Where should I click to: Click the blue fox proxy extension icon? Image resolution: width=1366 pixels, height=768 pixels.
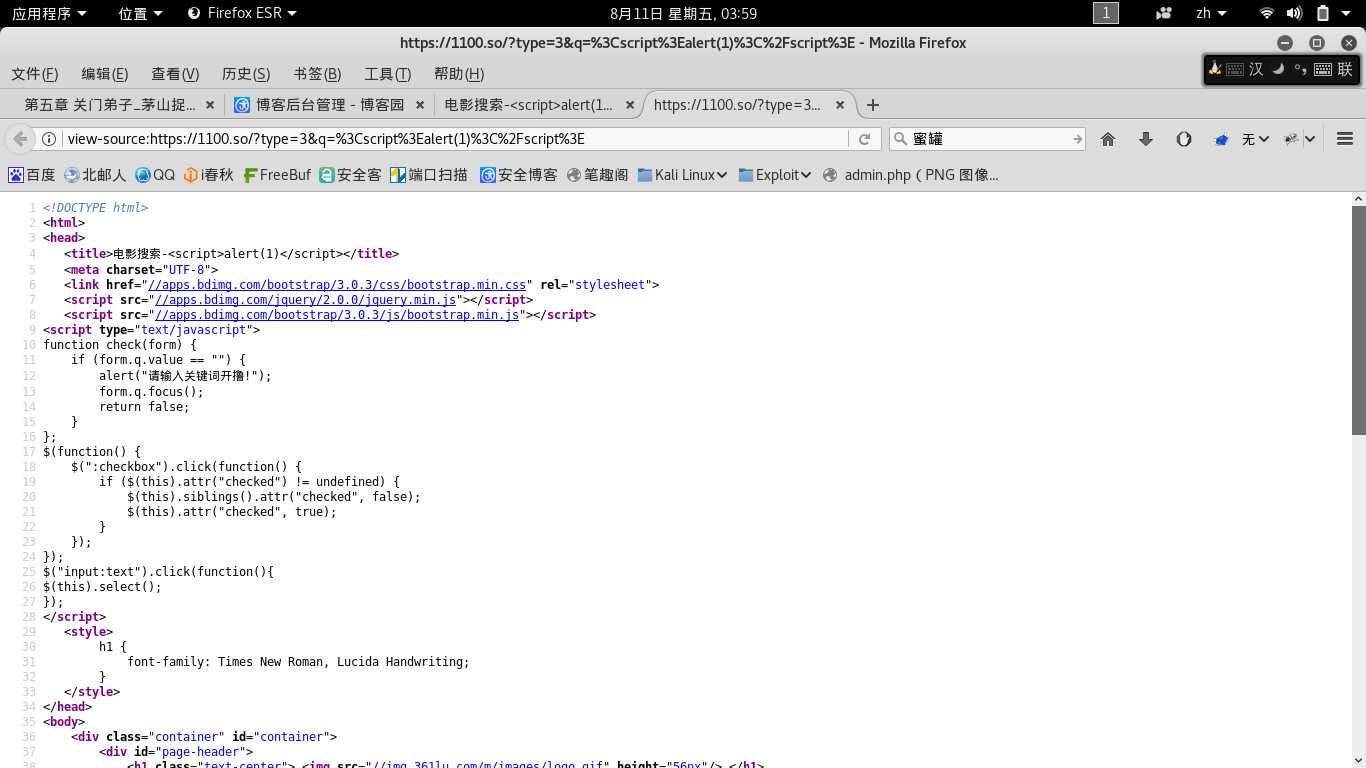(x=1221, y=139)
